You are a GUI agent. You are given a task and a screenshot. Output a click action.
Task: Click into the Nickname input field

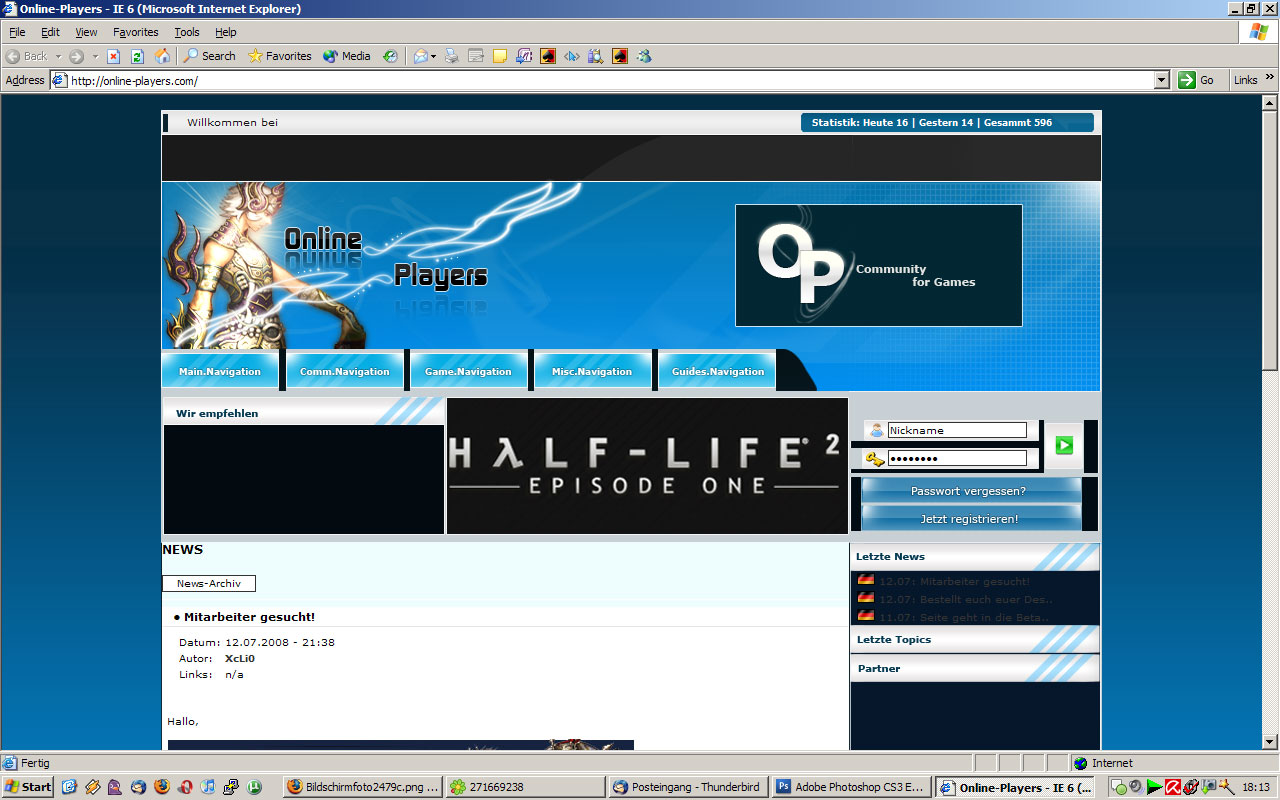click(x=956, y=430)
